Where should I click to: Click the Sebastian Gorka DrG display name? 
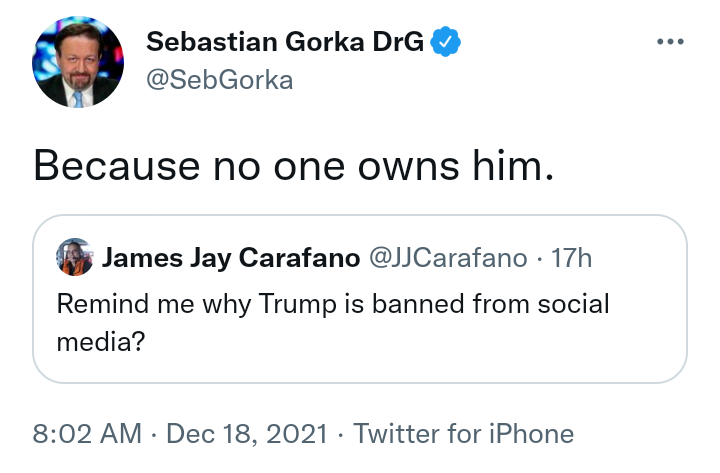tap(285, 42)
